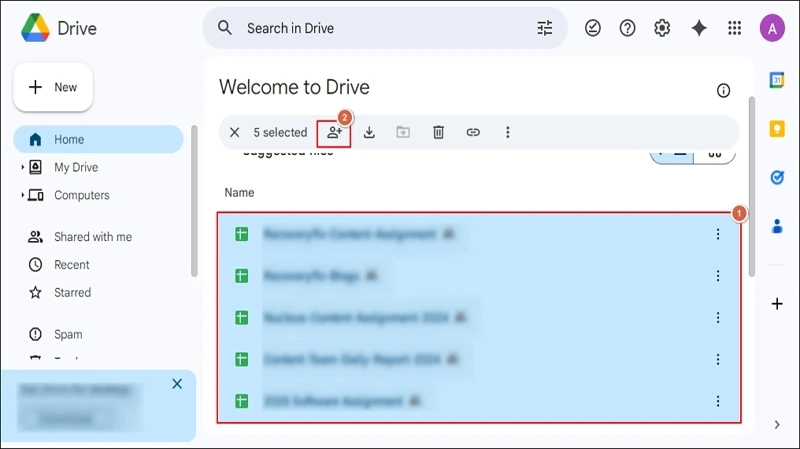Switch to grid layout view

pyautogui.click(x=715, y=155)
